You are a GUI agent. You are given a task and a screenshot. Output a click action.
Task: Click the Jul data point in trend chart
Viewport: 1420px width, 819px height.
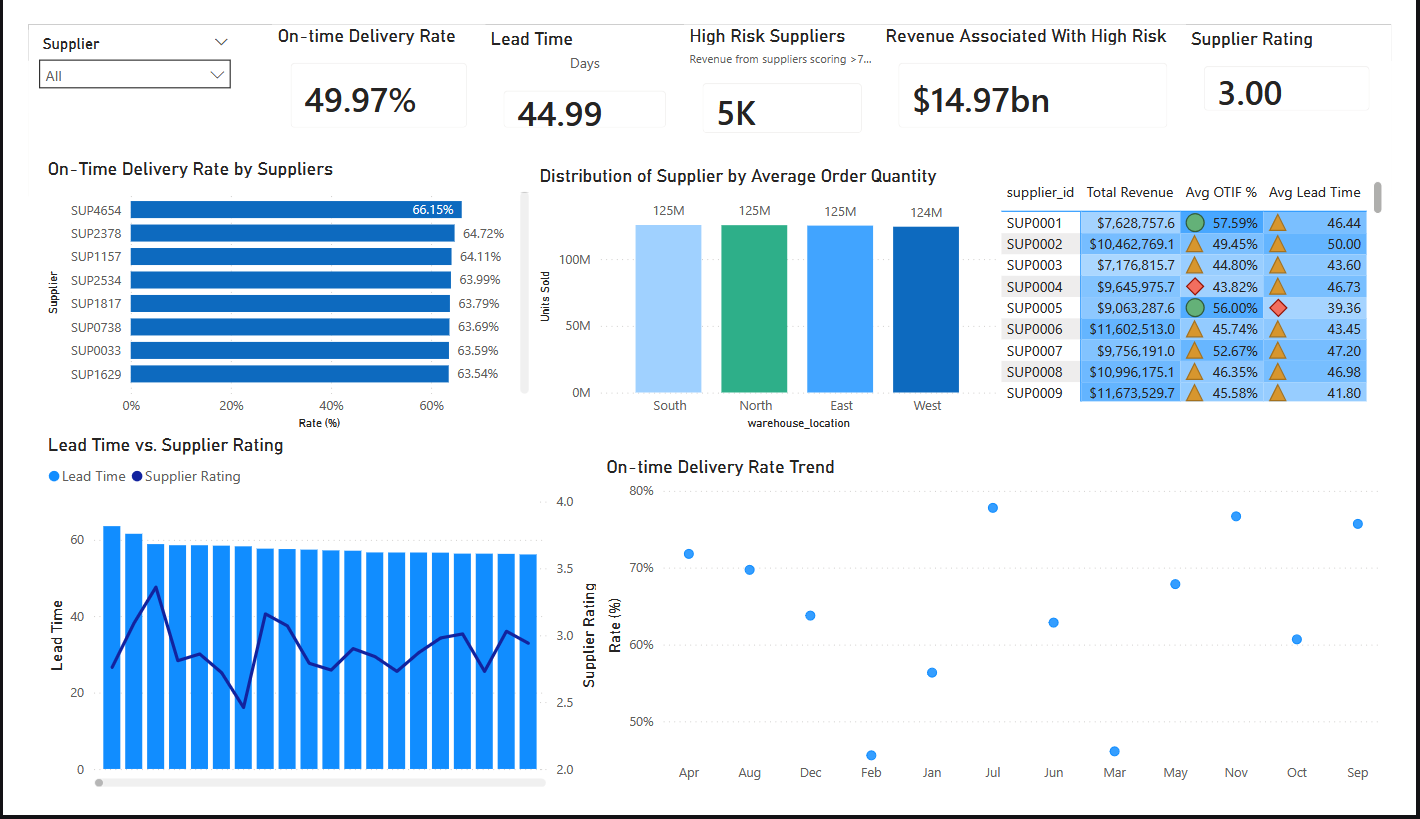(993, 508)
